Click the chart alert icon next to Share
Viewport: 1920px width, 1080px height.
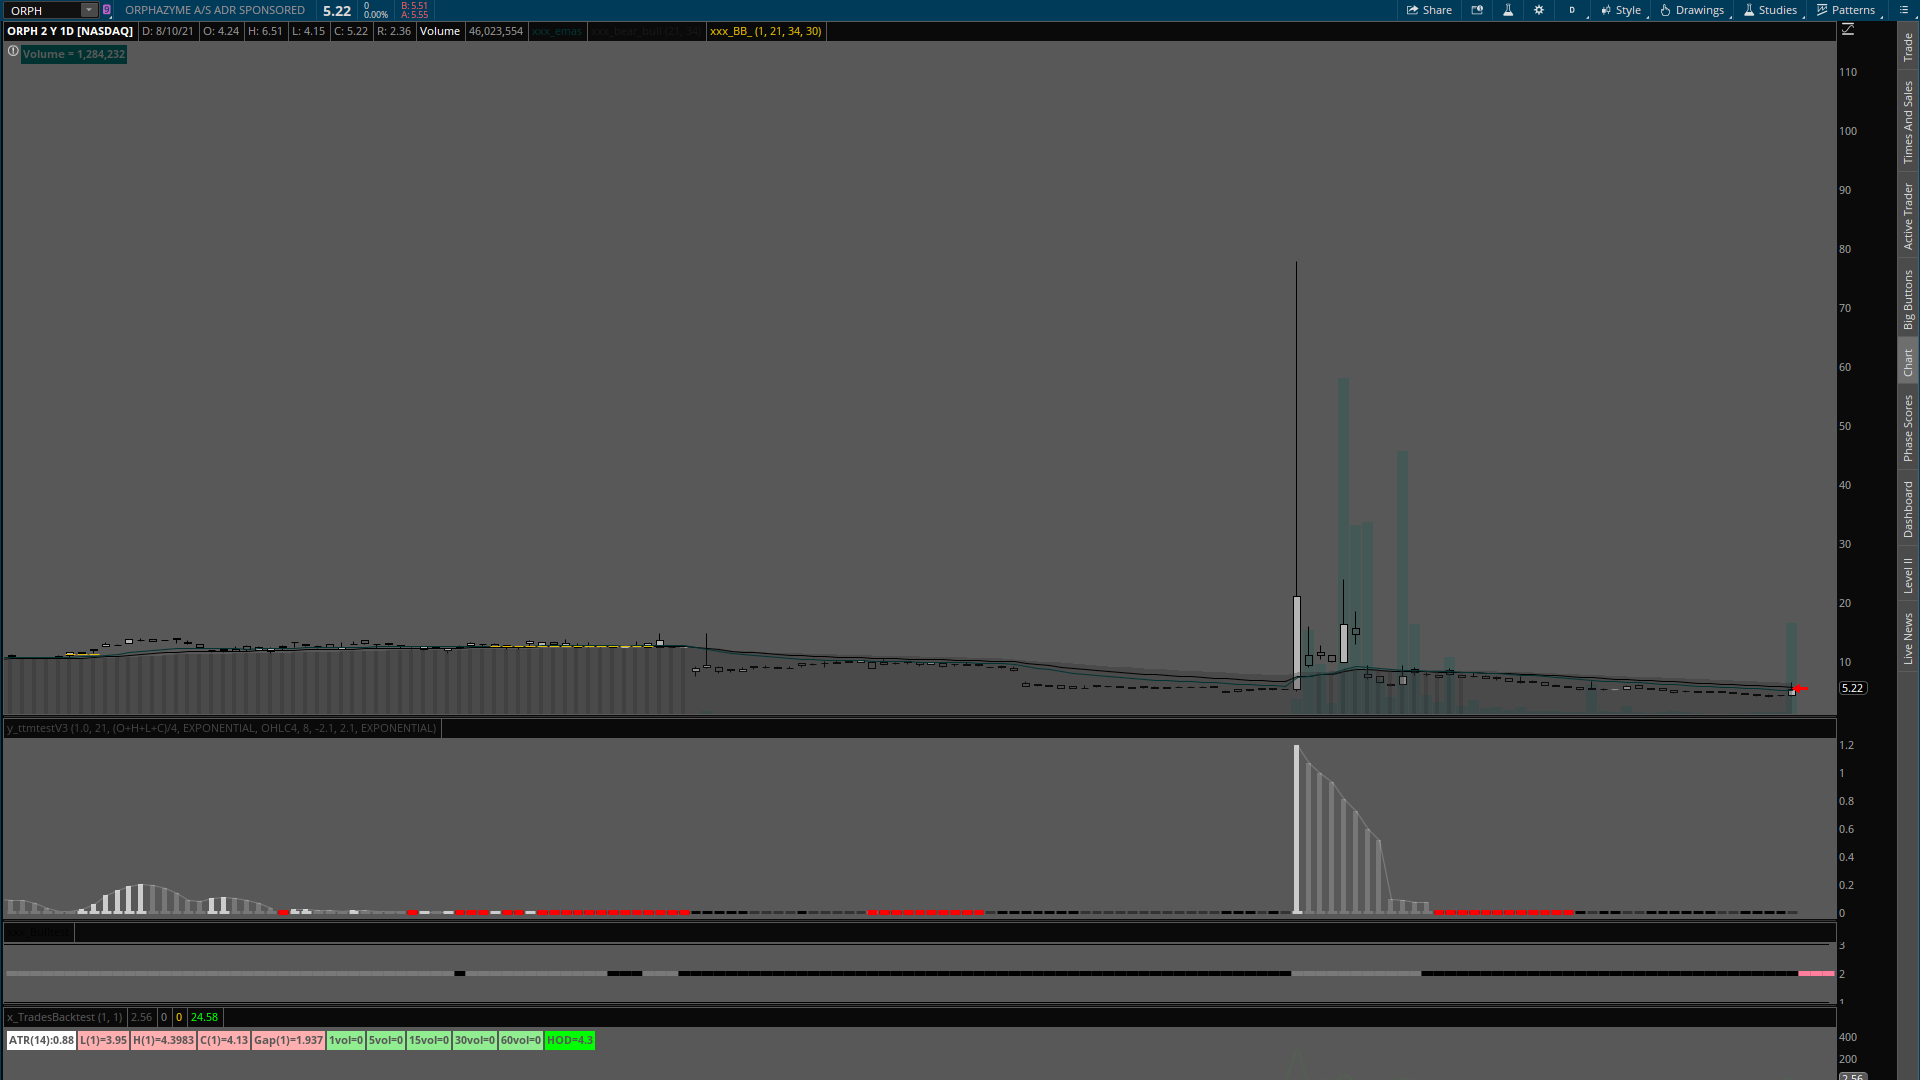point(1477,10)
